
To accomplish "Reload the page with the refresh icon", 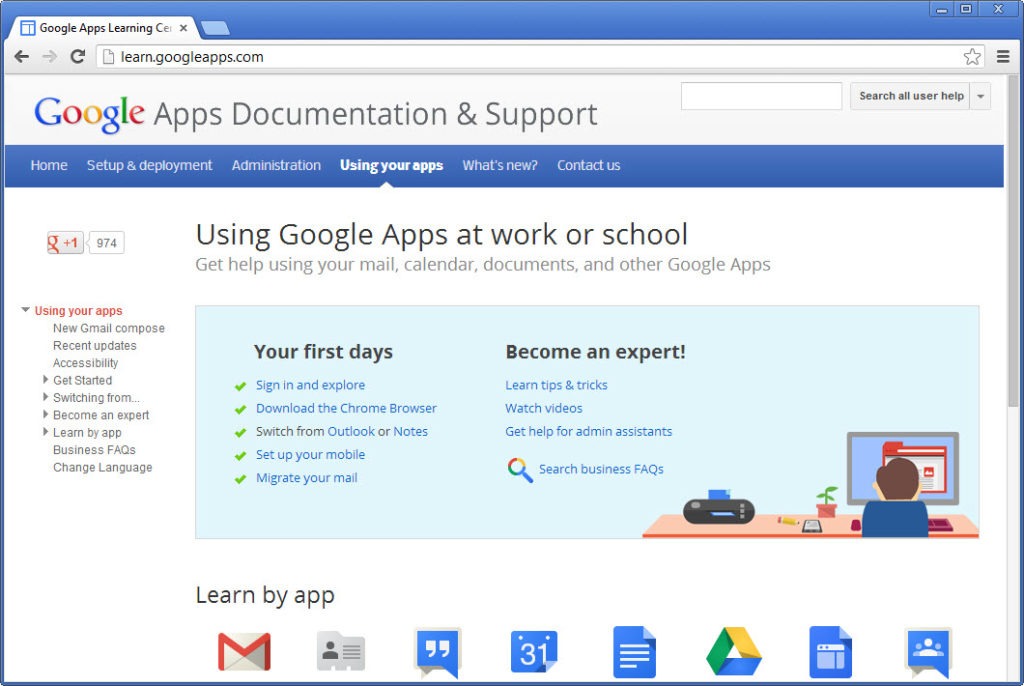I will [78, 57].
